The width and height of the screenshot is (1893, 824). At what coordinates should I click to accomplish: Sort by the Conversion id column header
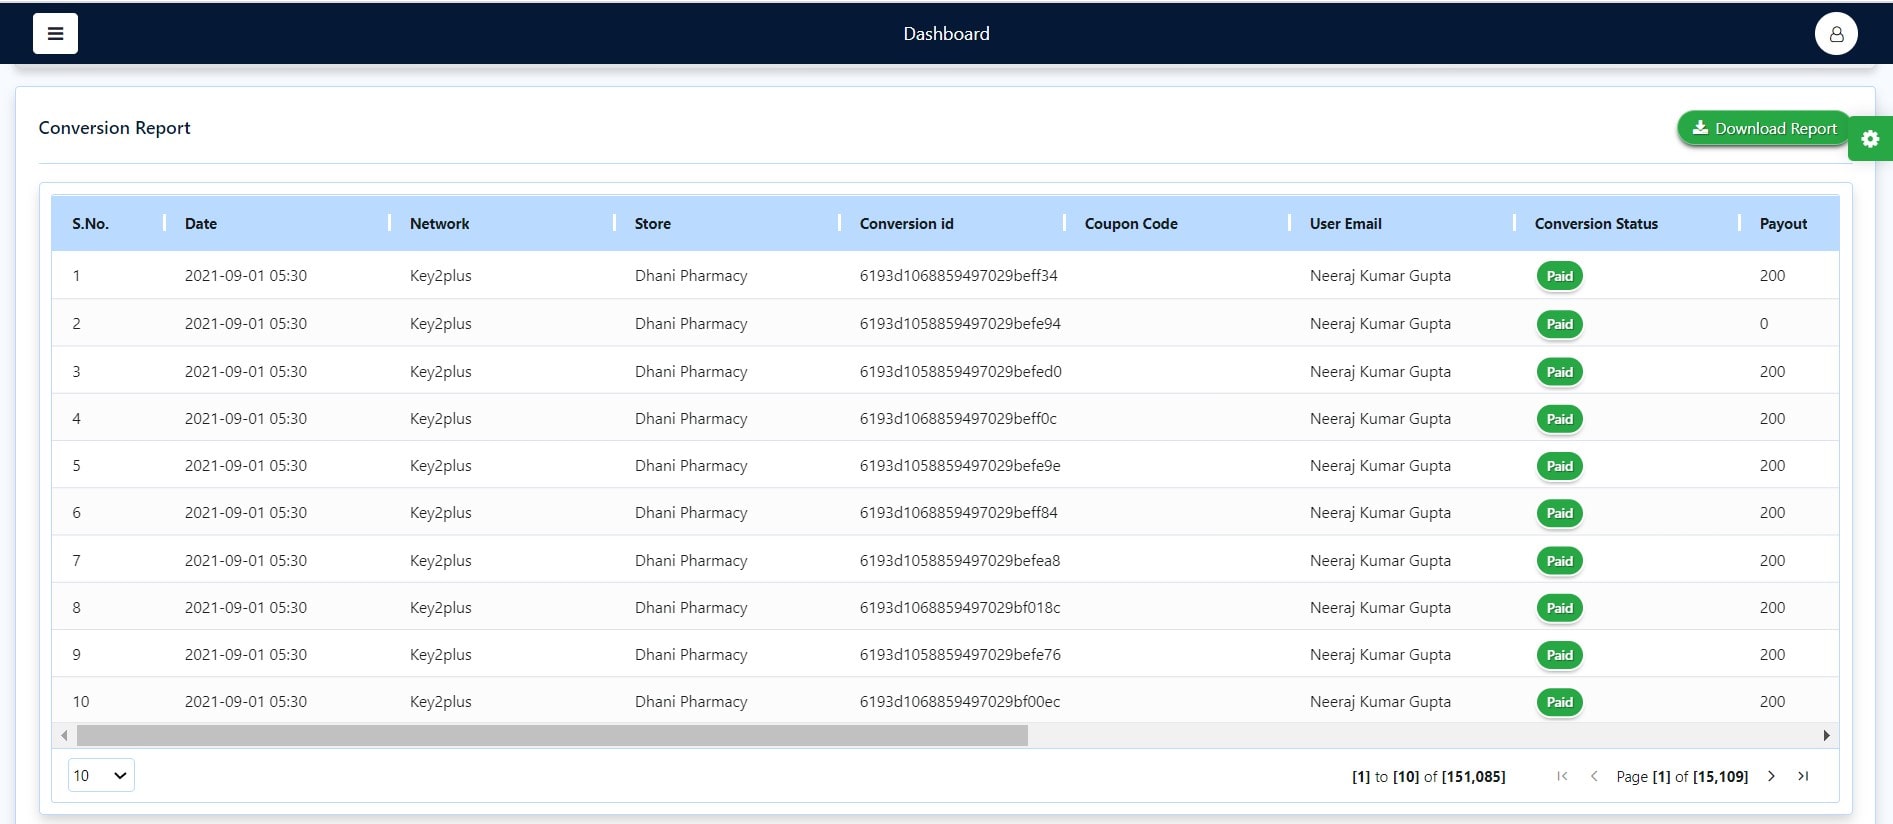pos(906,224)
